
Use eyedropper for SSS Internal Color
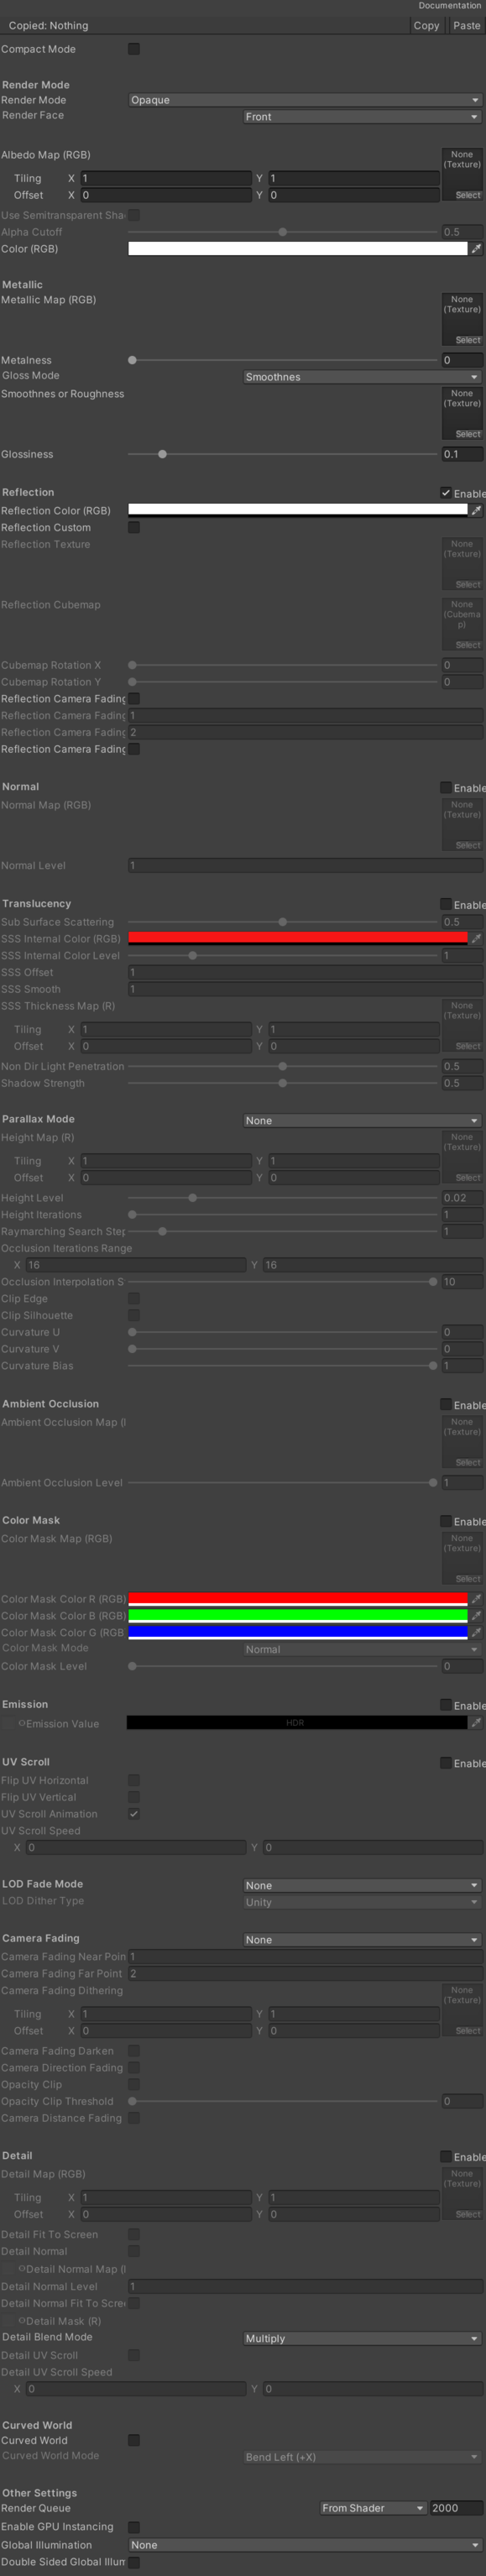click(476, 938)
